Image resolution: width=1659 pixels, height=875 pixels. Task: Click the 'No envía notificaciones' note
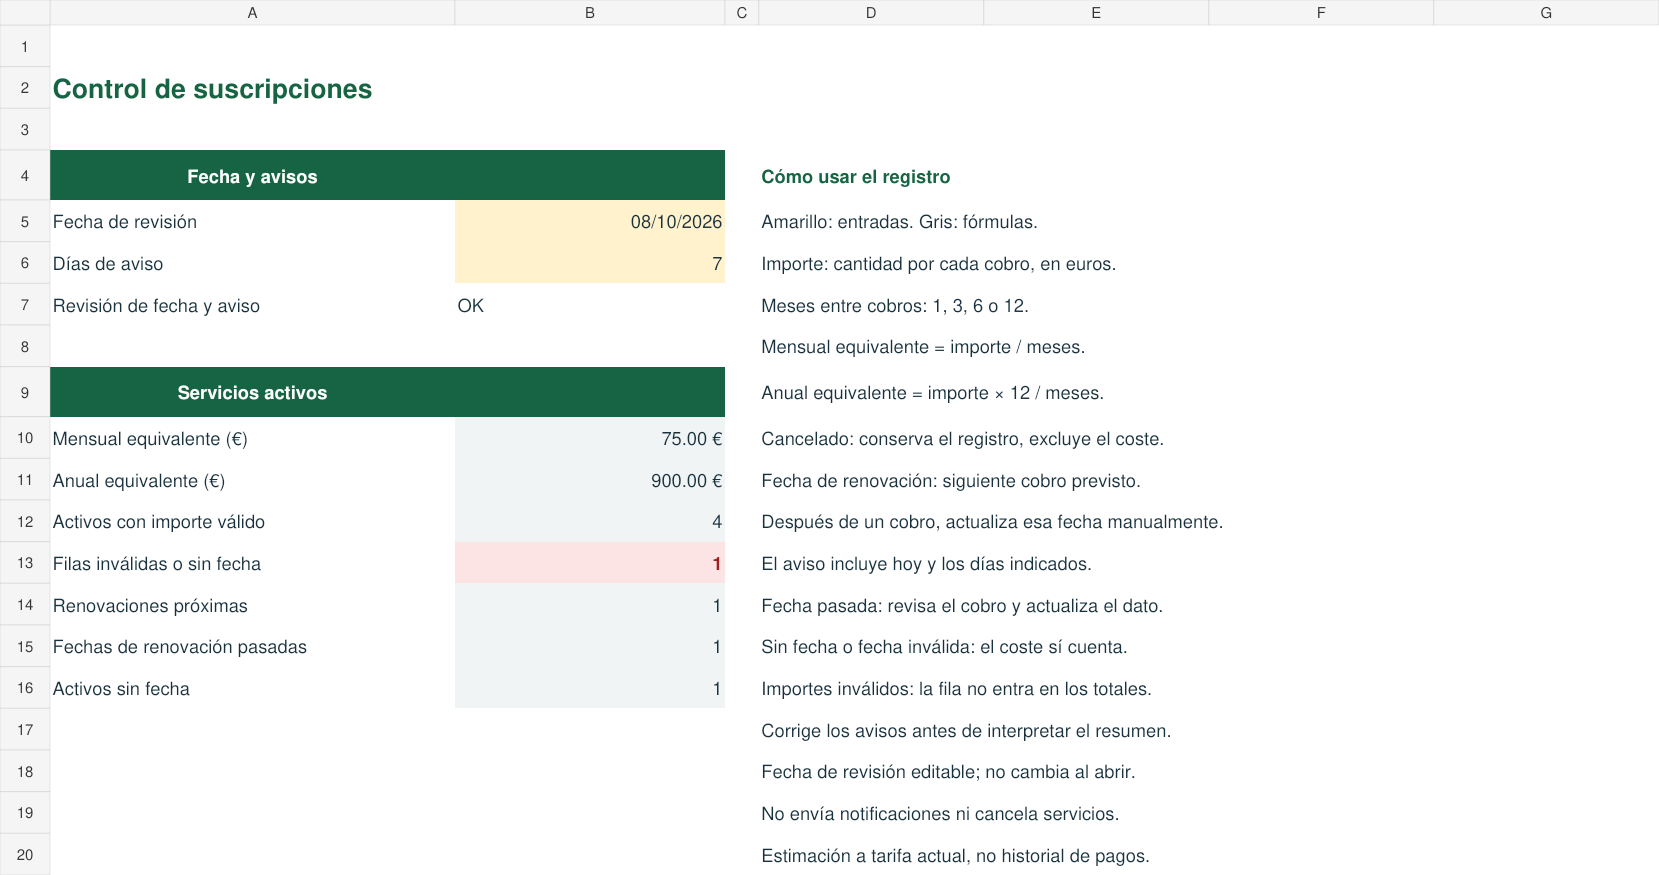[x=940, y=814]
